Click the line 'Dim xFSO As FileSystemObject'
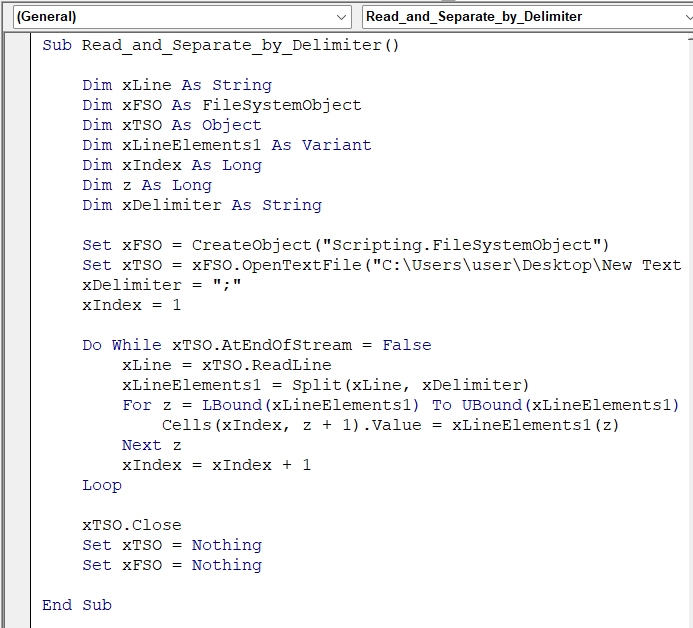Viewport: 693px width, 628px height. coord(222,105)
